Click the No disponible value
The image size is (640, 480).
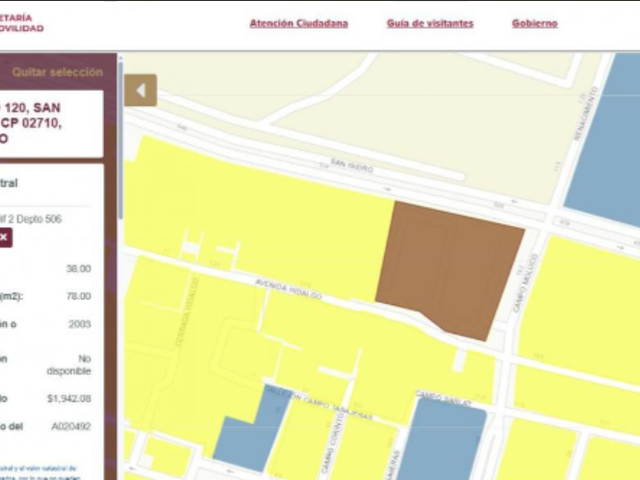[69, 365]
